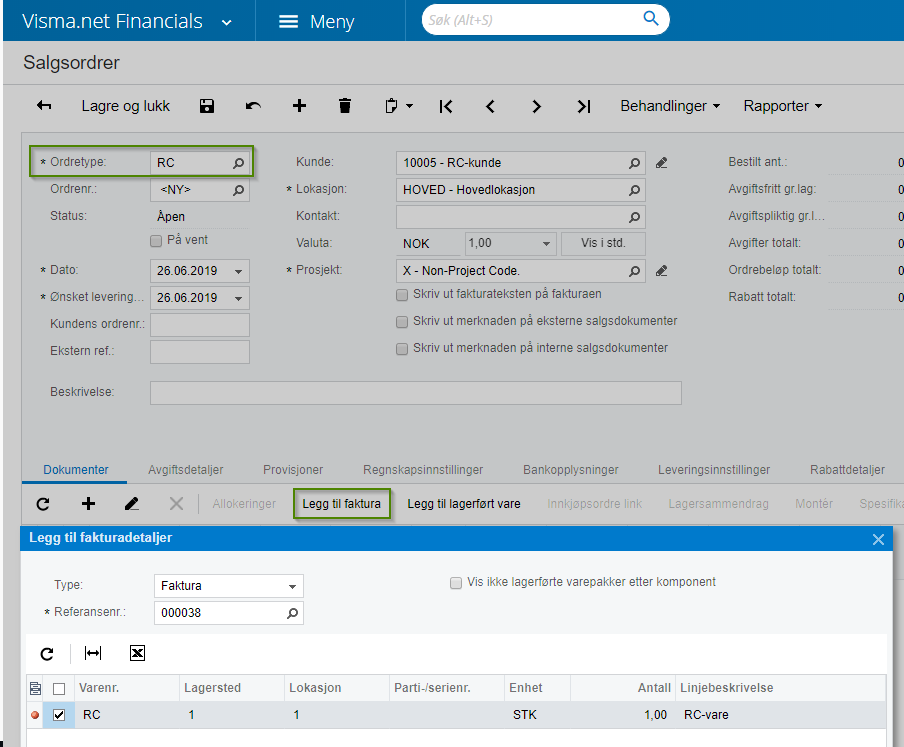Edit customer with pencil icon beside Kunde
Screen dimensions: 904x747
tap(661, 163)
